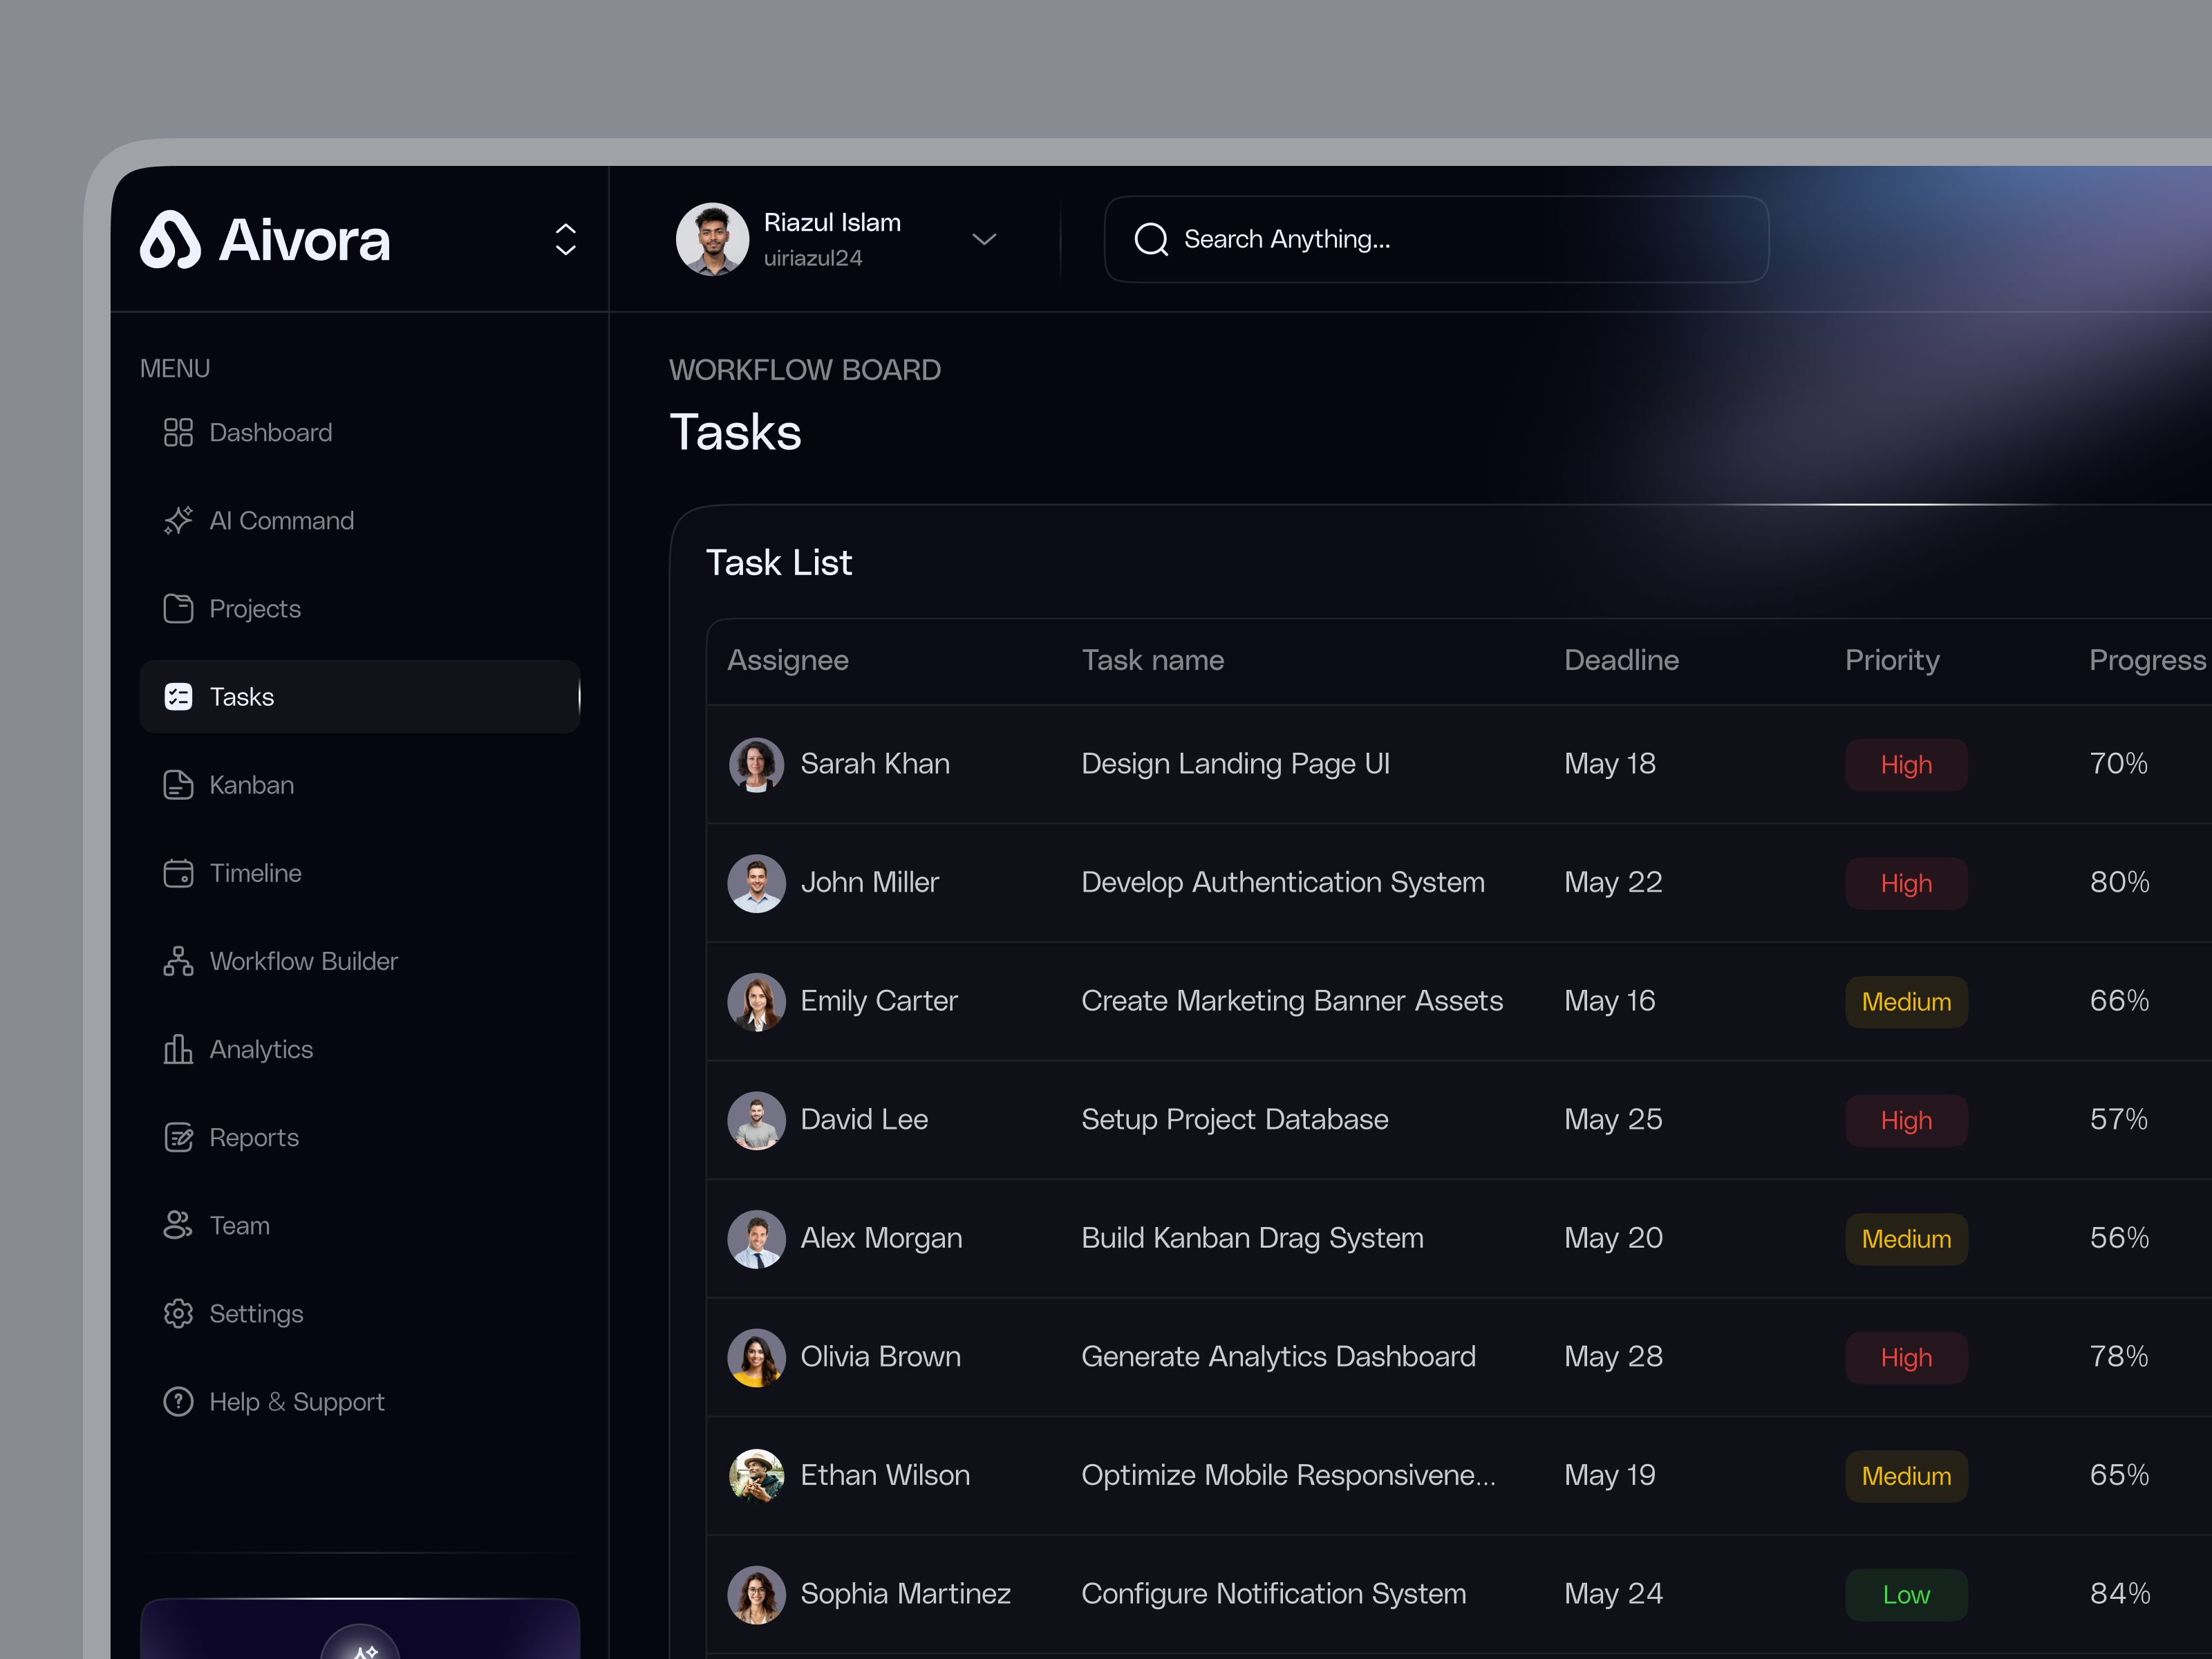
Task: Click the 84% progress value
Action: (2119, 1593)
